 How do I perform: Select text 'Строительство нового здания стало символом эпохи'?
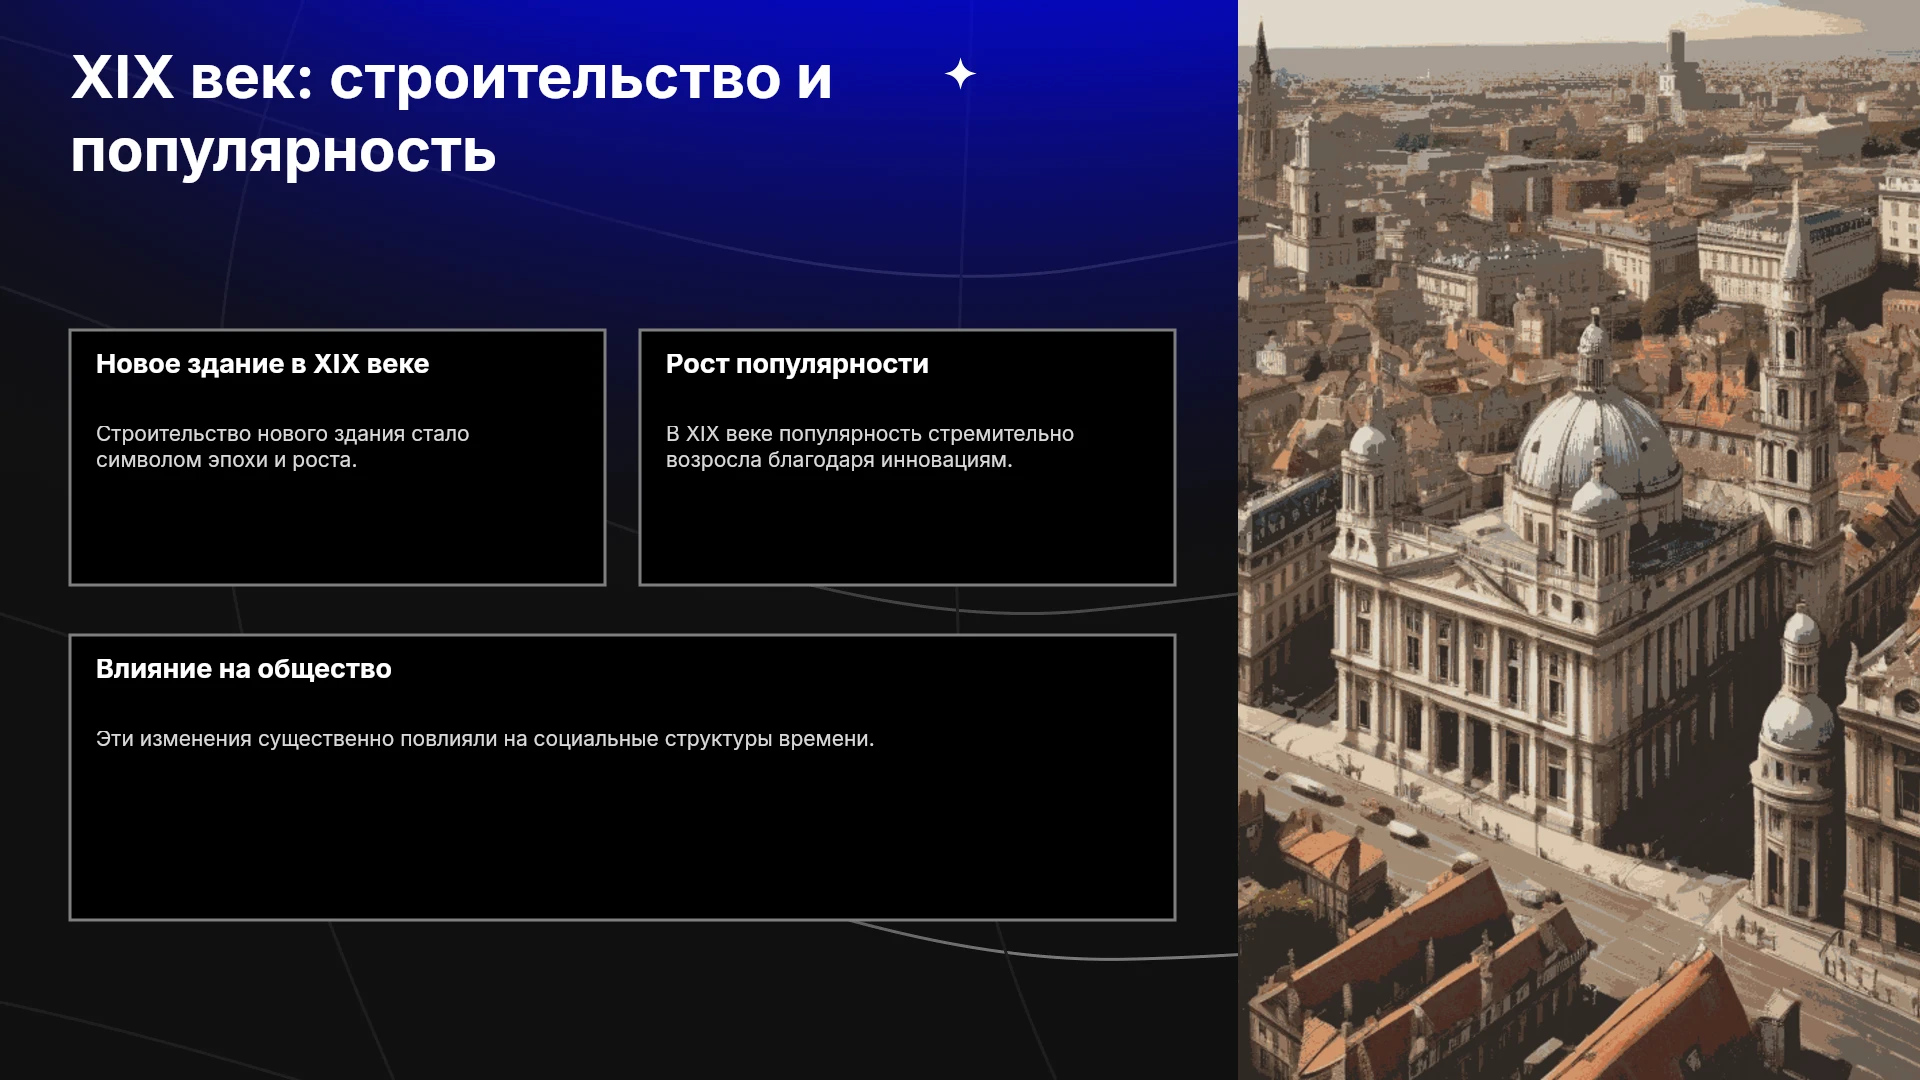click(x=282, y=447)
